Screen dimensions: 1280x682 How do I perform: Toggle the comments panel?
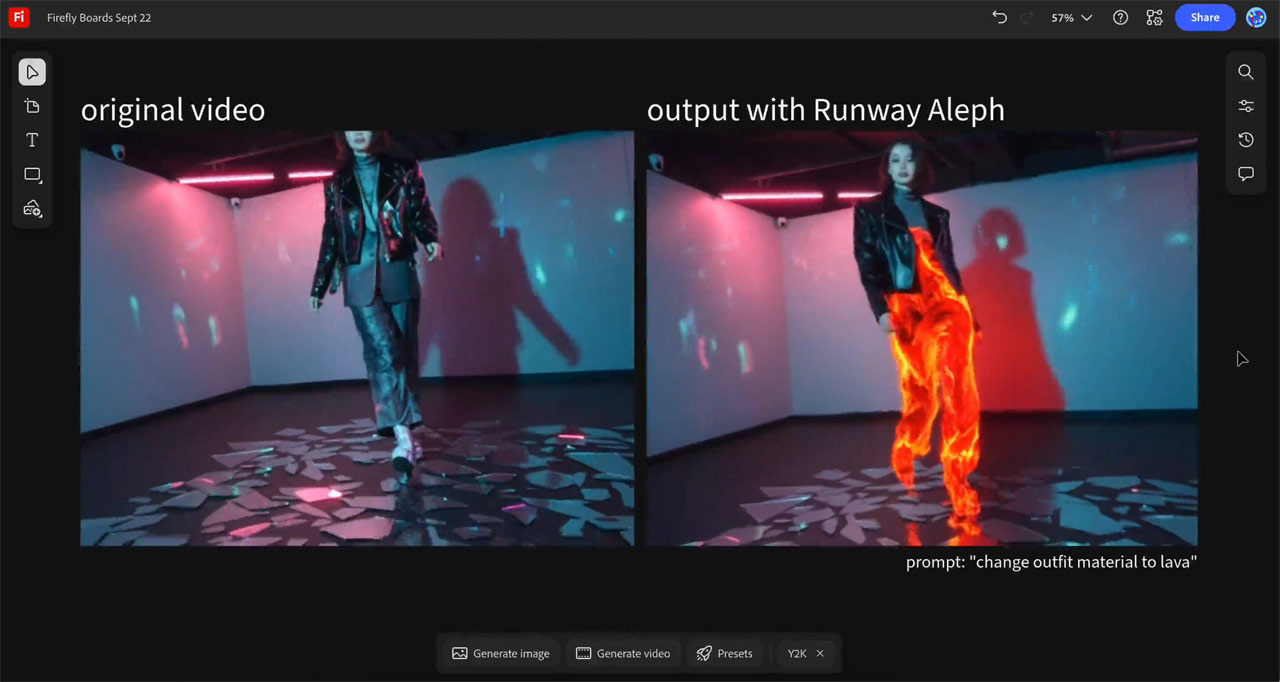[1245, 174]
